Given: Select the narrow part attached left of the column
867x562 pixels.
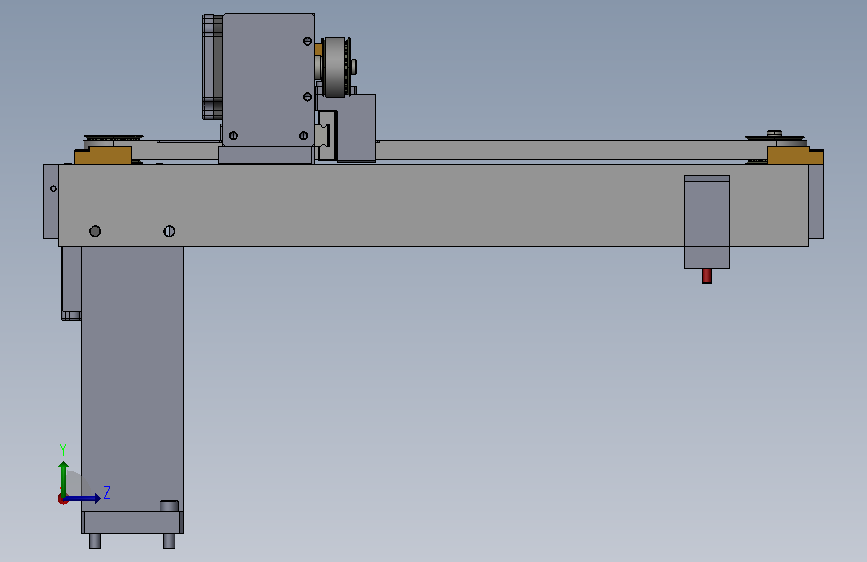Looking at the screenshot, I should 71,283.
